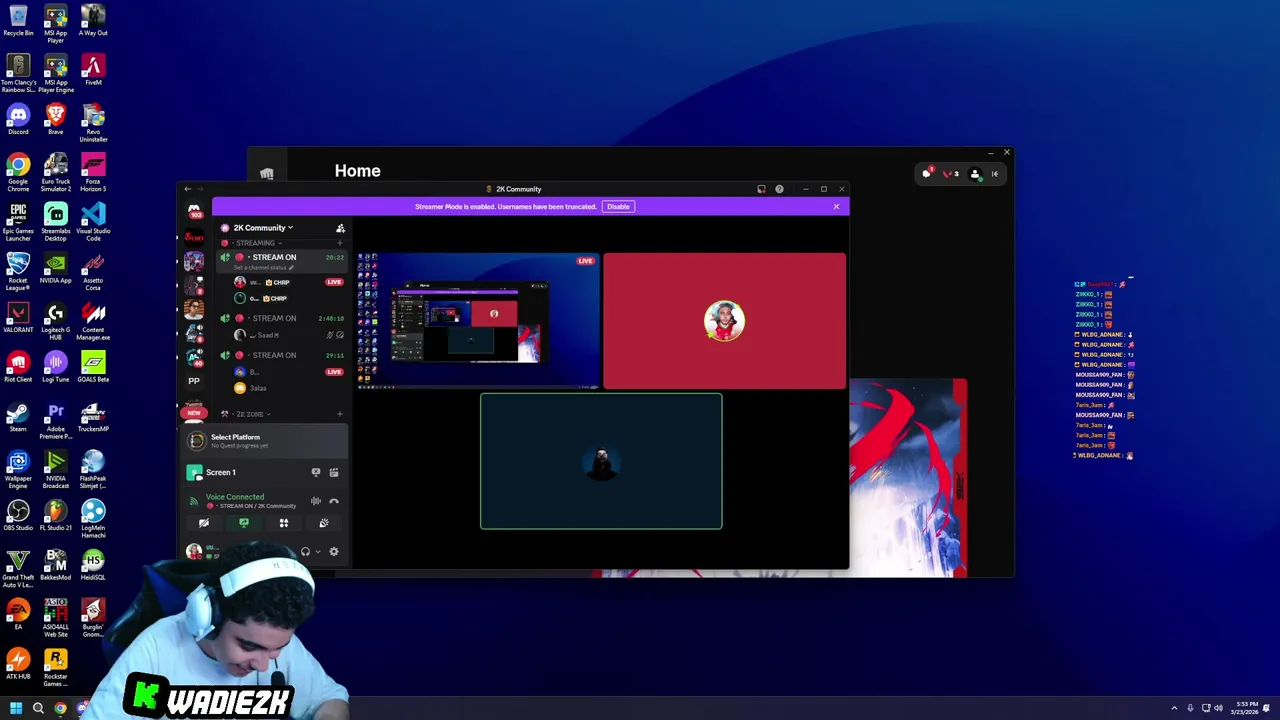
Task: Open Windows taskbar search
Action: coord(38,708)
